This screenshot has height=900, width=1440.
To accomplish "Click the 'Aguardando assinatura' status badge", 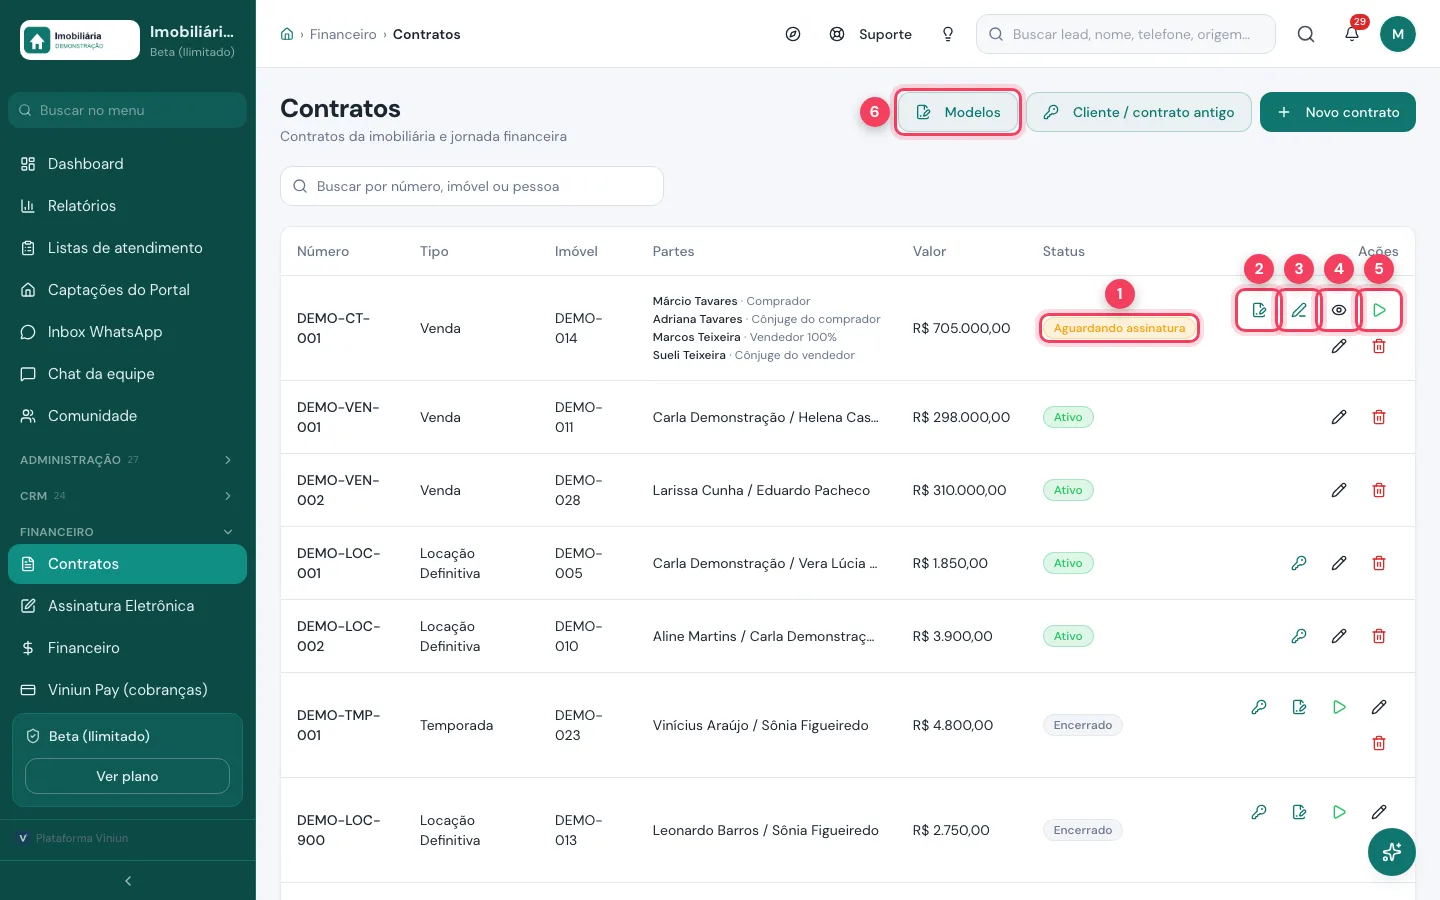I will 1119,328.
